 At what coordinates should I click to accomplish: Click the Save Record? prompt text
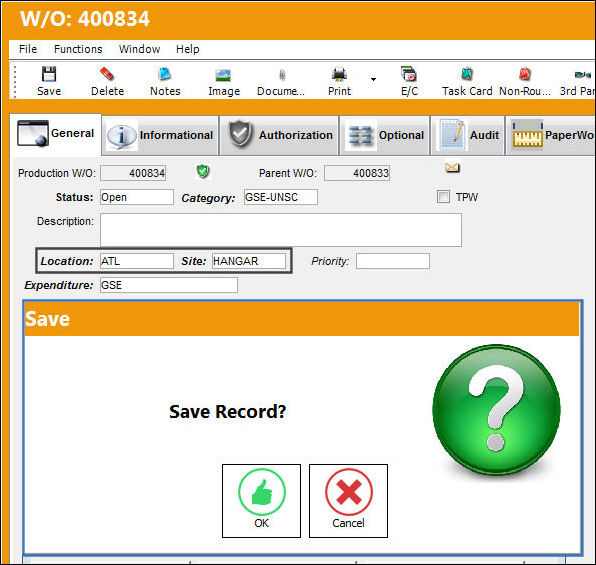point(227,412)
